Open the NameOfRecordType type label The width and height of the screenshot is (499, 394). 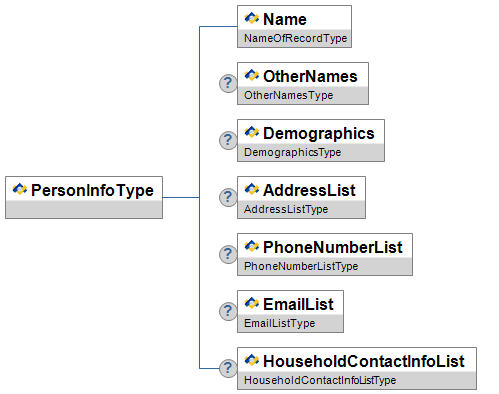click(x=295, y=38)
